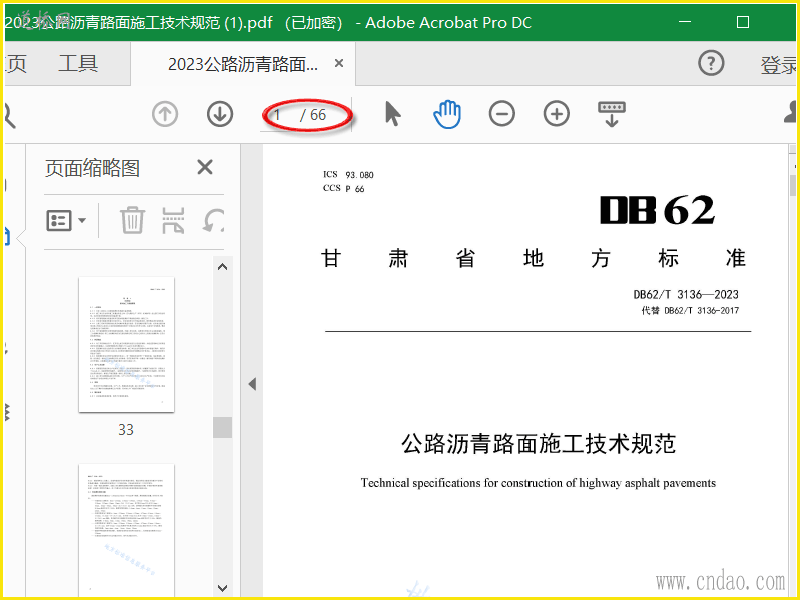Image resolution: width=800 pixels, height=600 pixels.
Task: Zoom in with the plus icon
Action: click(x=557, y=114)
